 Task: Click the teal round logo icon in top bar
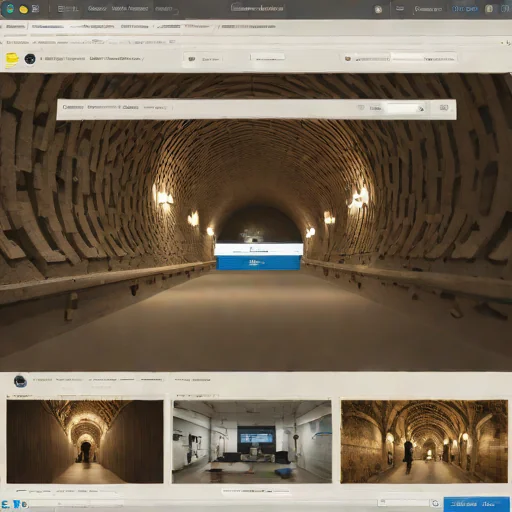9,9
